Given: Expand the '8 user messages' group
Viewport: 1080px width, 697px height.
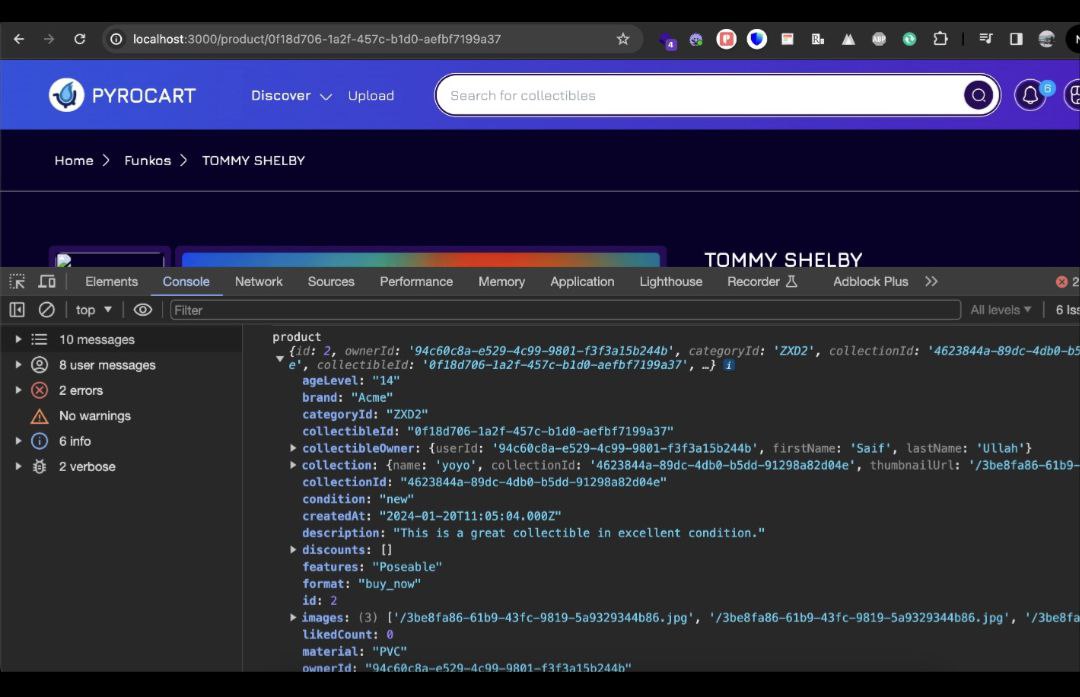Looking at the screenshot, I should pyautogui.click(x=19, y=365).
